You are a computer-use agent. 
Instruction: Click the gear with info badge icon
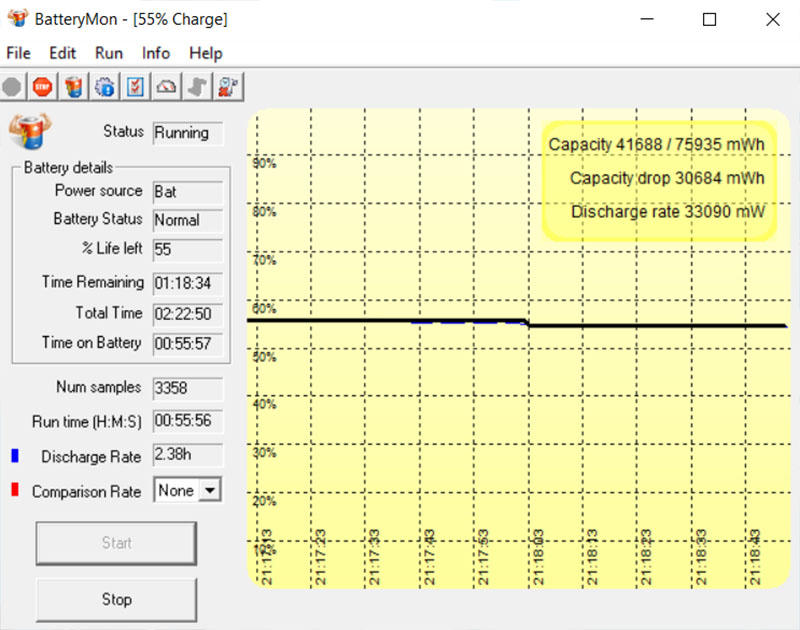(x=104, y=87)
